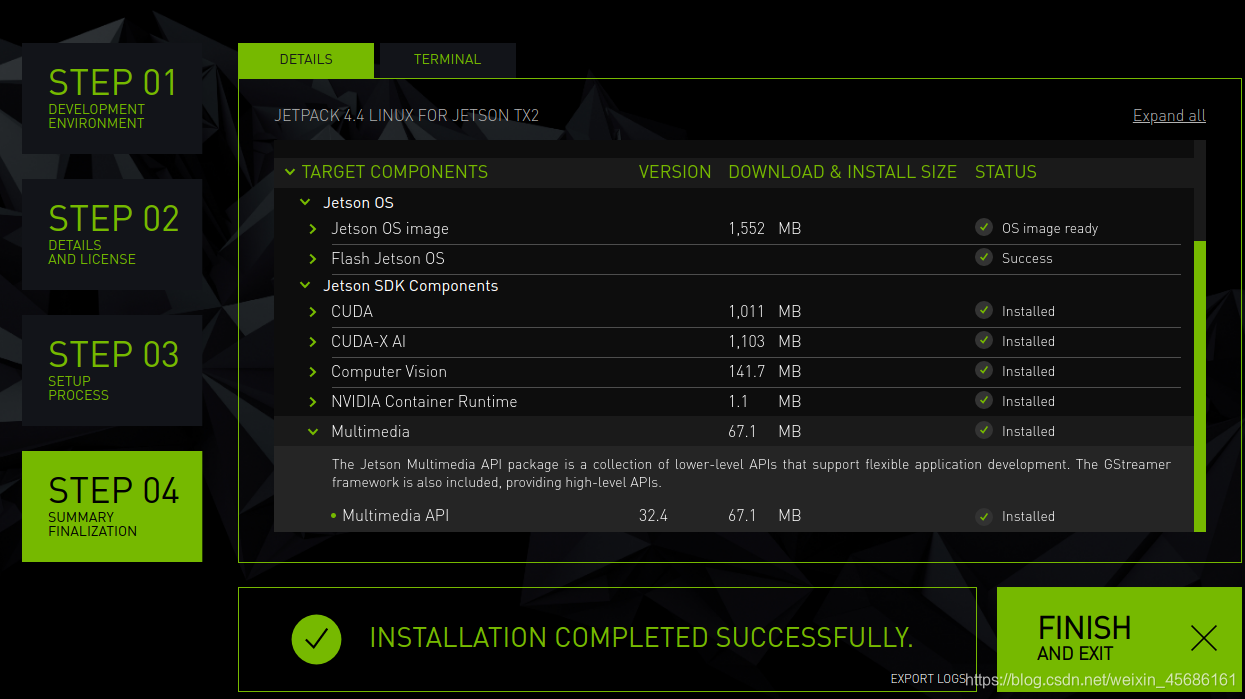
Task: Click CUDA-X AI row Installed check icon
Action: point(984,340)
